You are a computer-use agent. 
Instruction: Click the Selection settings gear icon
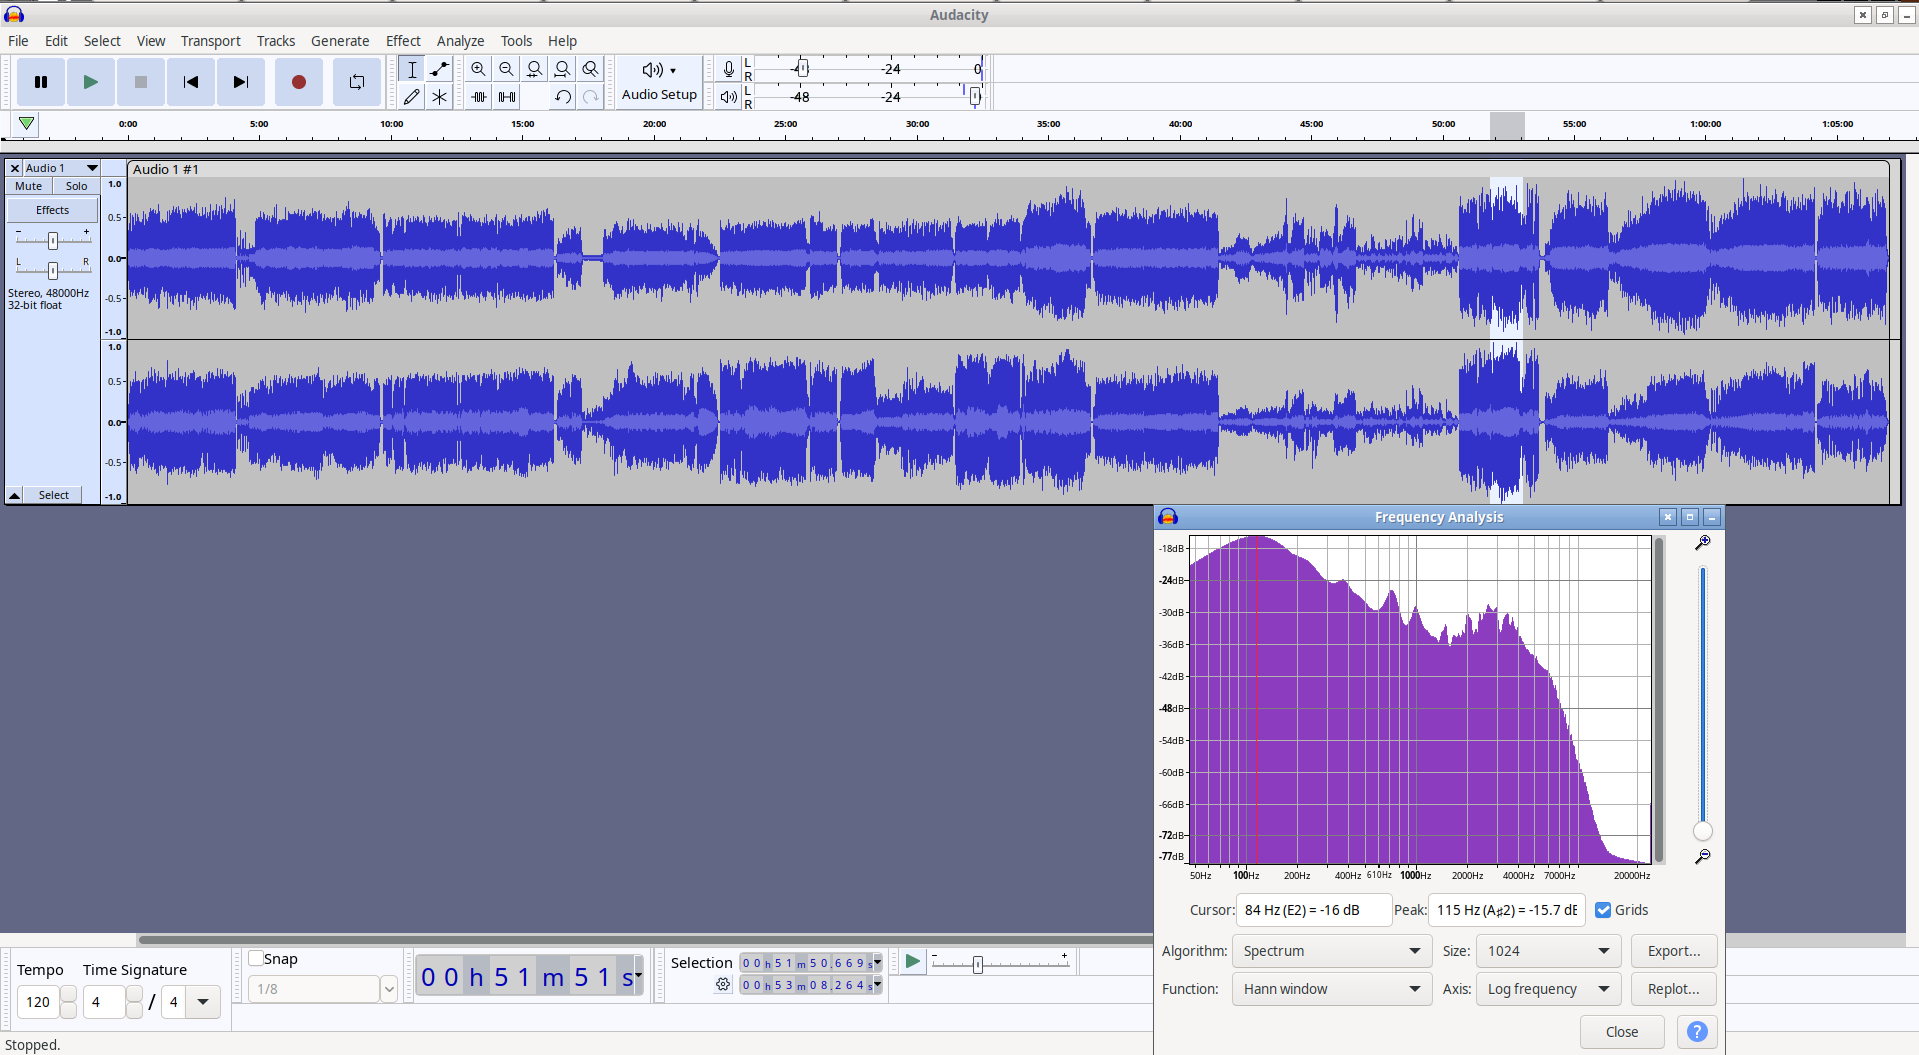(x=723, y=985)
